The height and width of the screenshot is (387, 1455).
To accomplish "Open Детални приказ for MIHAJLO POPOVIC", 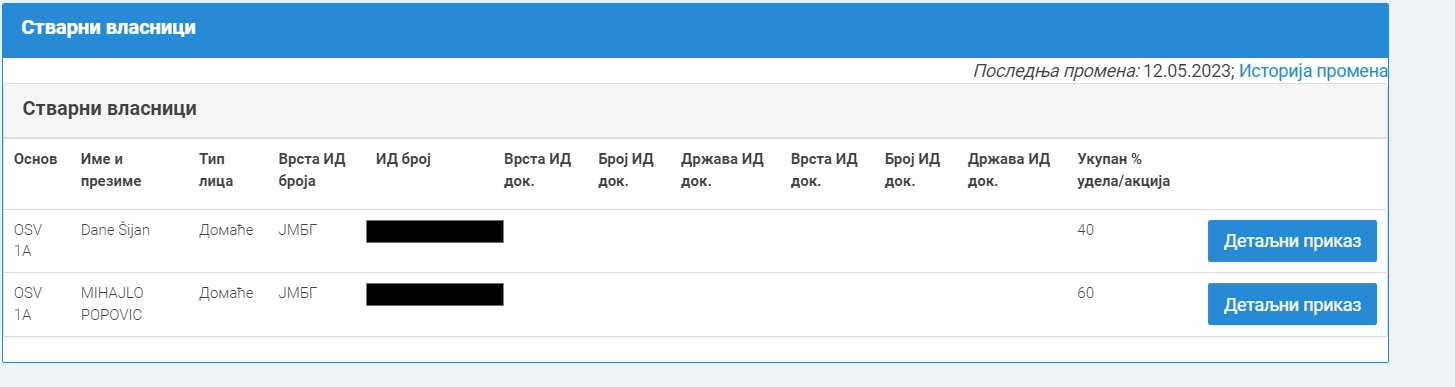I will 1292,304.
